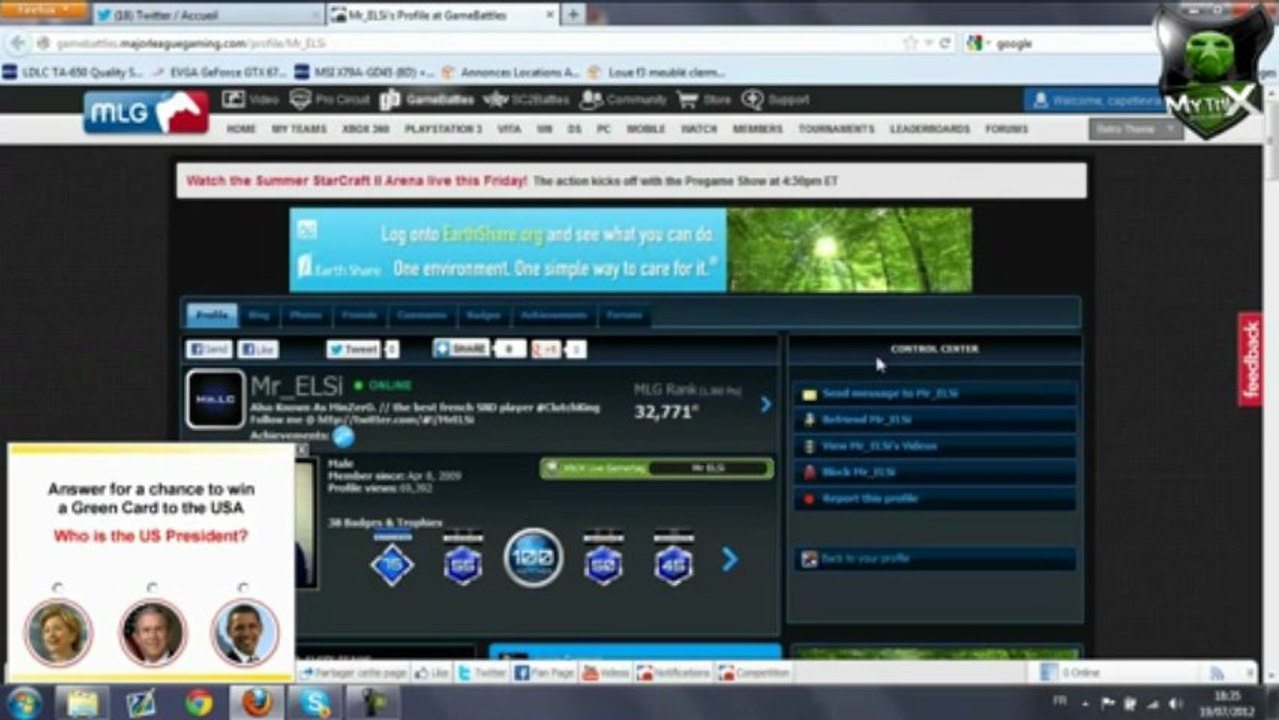The width and height of the screenshot is (1279, 720).
Task: Click the level 45 badge
Action: [x=673, y=565]
